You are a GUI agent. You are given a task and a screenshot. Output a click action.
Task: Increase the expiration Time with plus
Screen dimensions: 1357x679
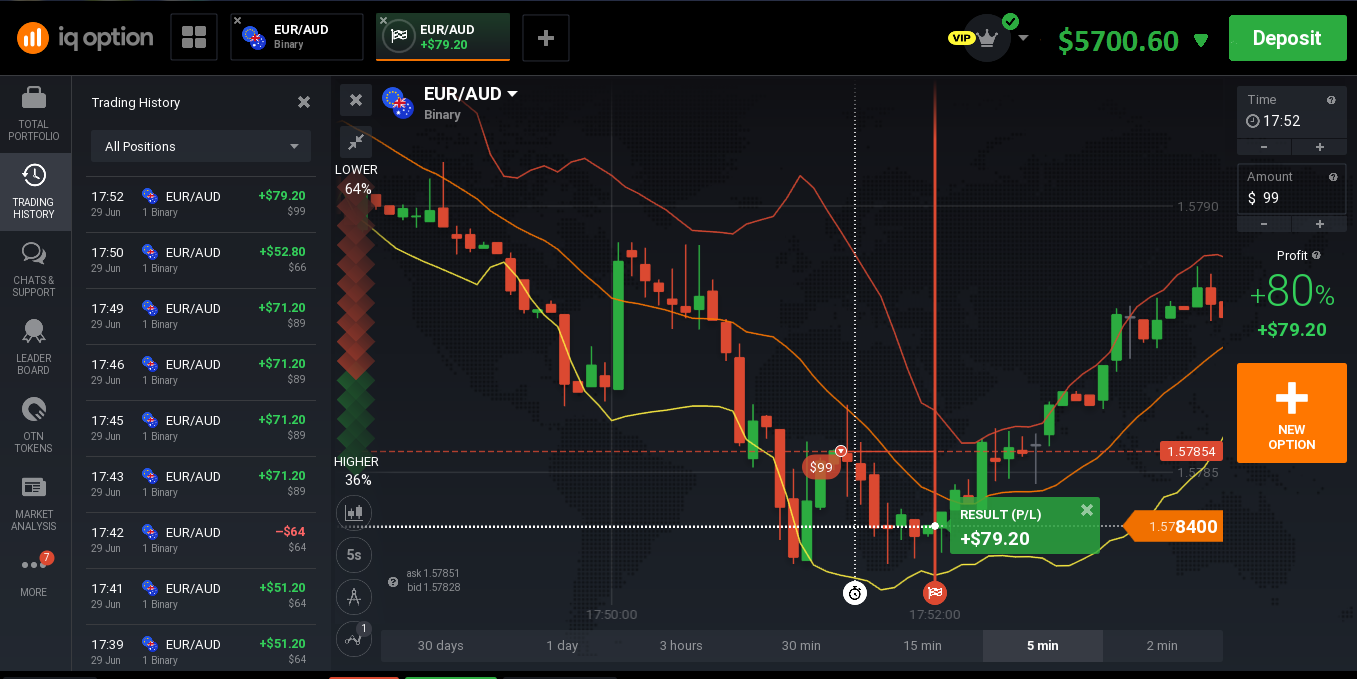click(1320, 147)
